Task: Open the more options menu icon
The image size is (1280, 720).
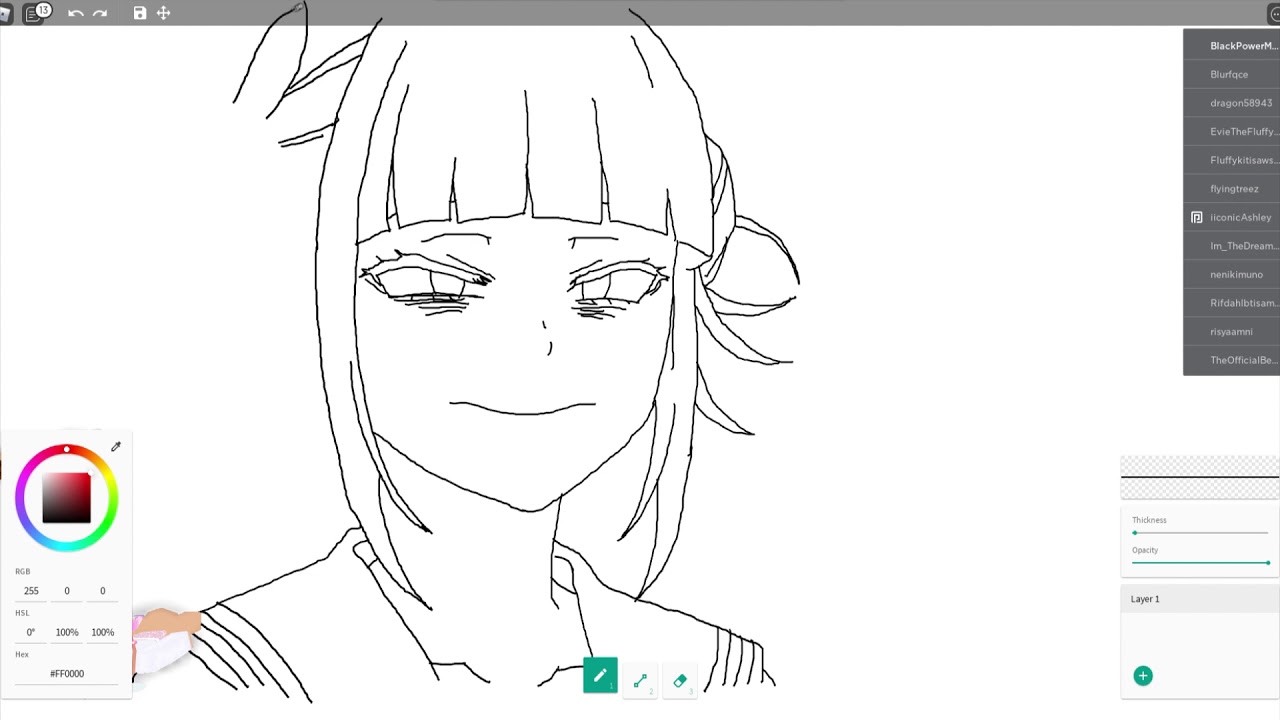Action: tap(1274, 13)
